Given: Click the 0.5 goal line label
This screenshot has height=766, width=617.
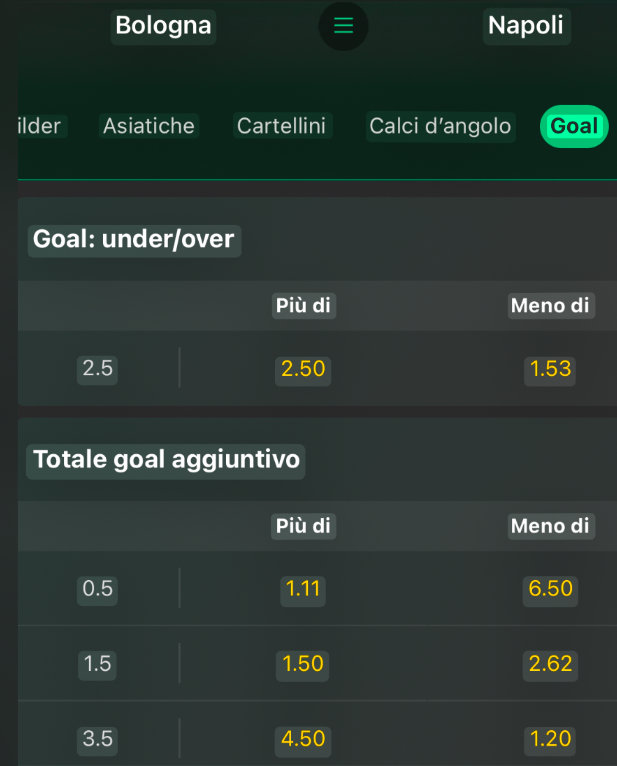Looking at the screenshot, I should [98, 589].
